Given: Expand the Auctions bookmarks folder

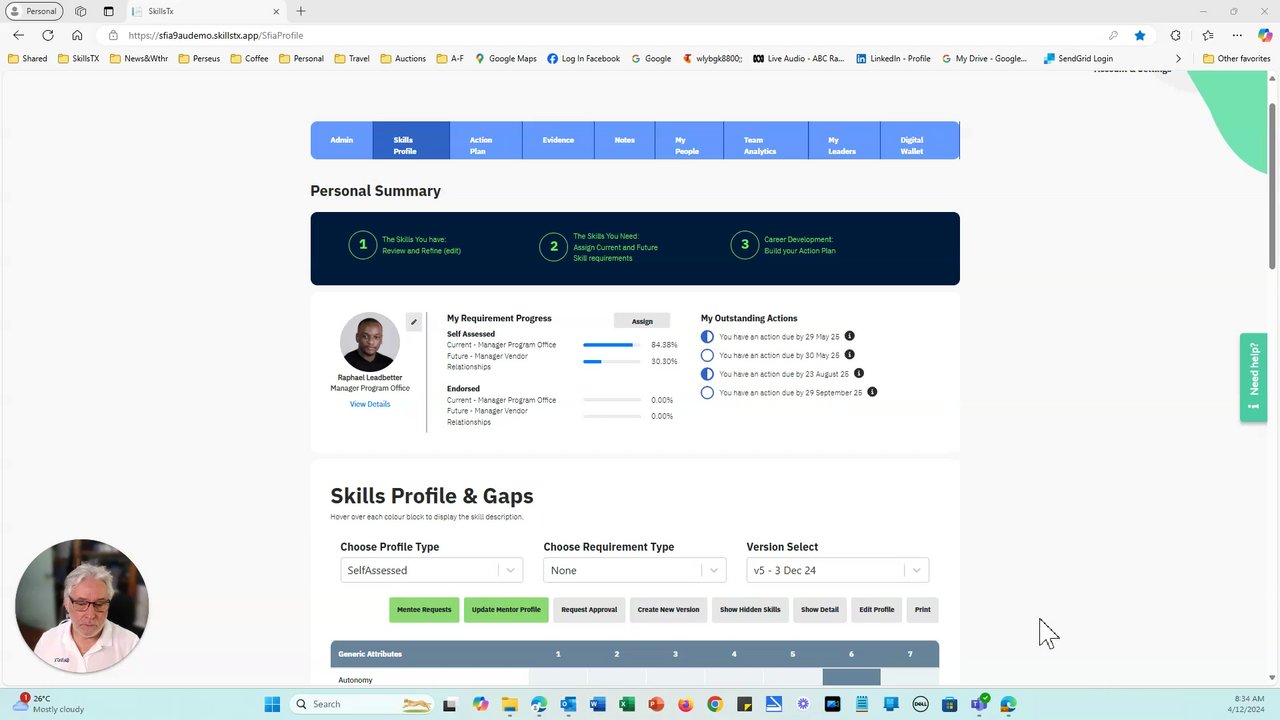Looking at the screenshot, I should pyautogui.click(x=403, y=58).
